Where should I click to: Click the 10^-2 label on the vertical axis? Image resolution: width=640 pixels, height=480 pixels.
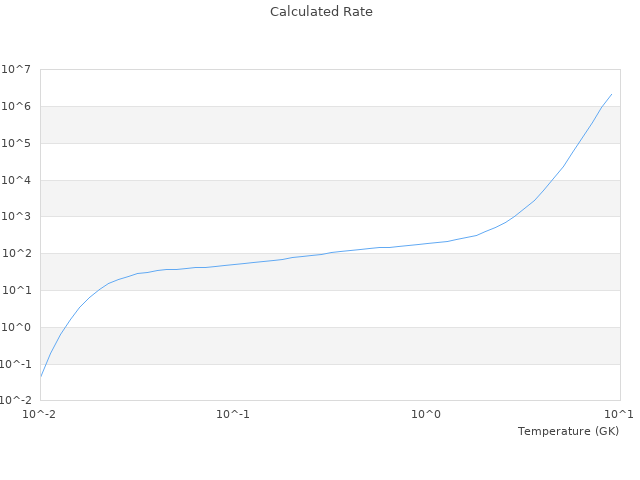point(15,401)
